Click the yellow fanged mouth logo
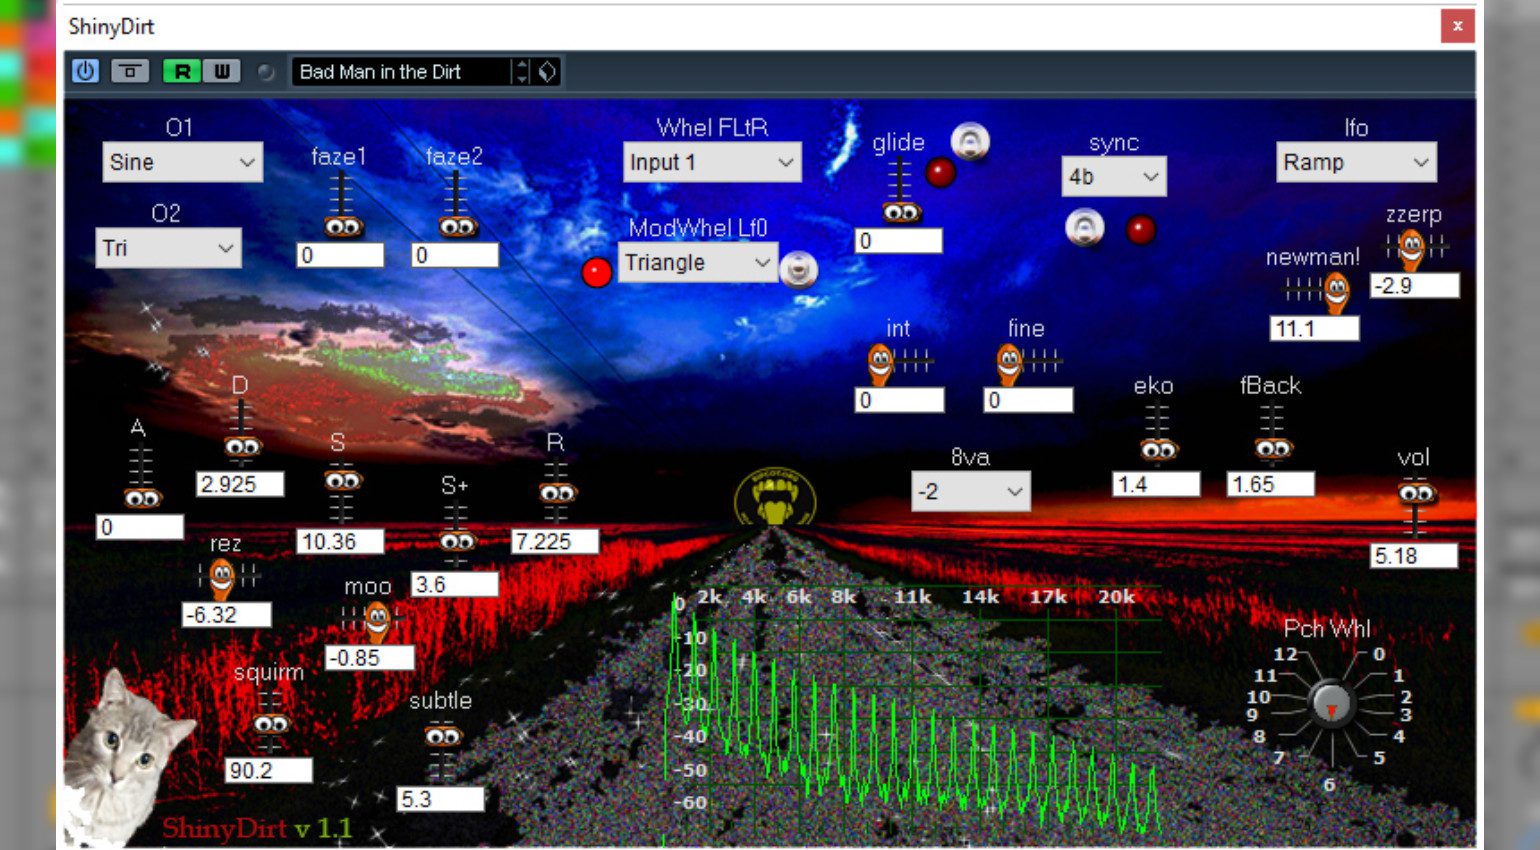The image size is (1540, 850). point(775,497)
